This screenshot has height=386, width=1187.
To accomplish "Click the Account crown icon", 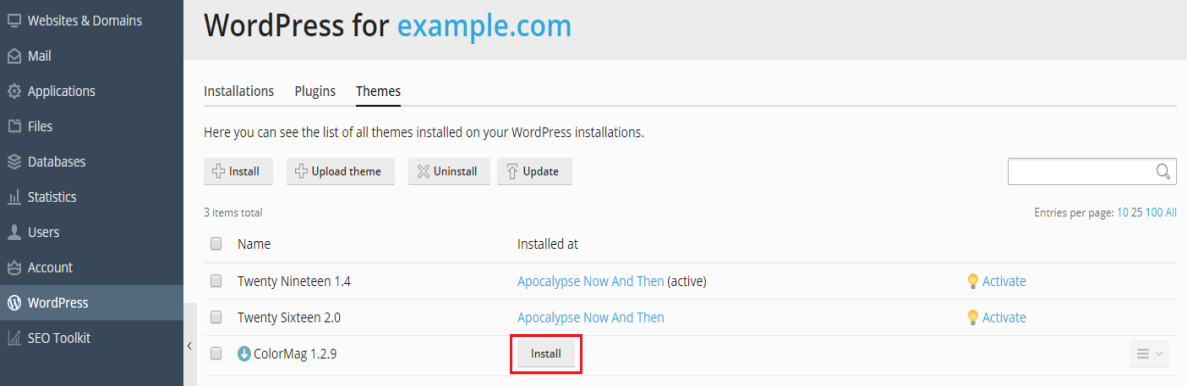I will click(x=14, y=267).
